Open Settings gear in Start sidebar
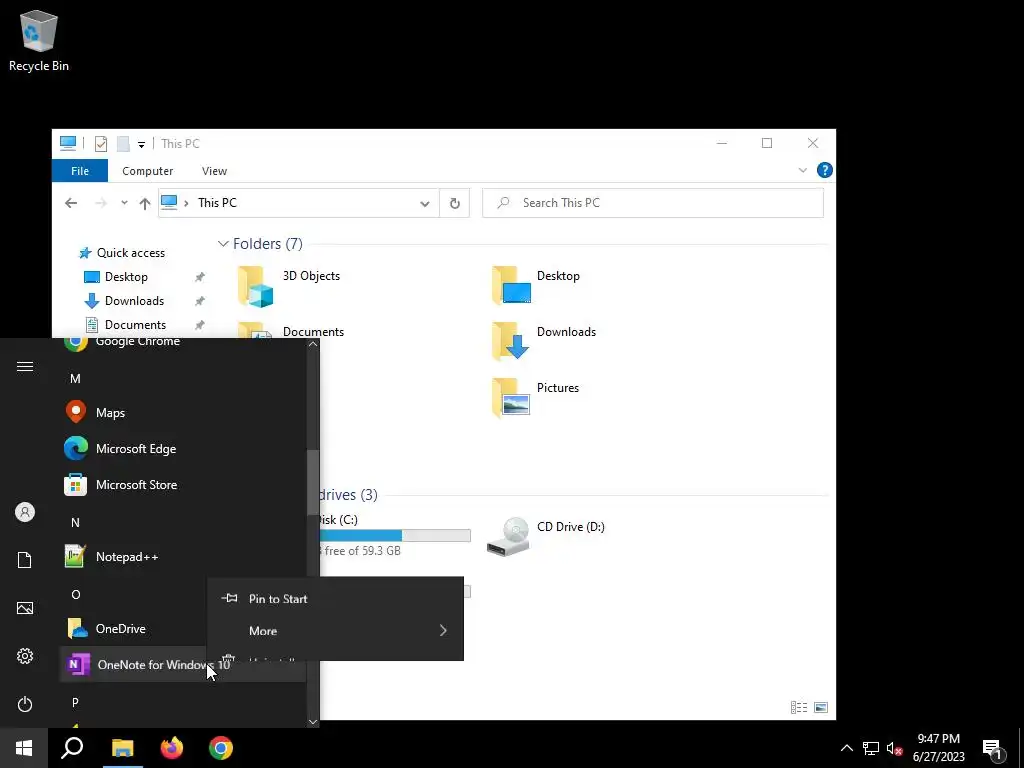 click(25, 656)
